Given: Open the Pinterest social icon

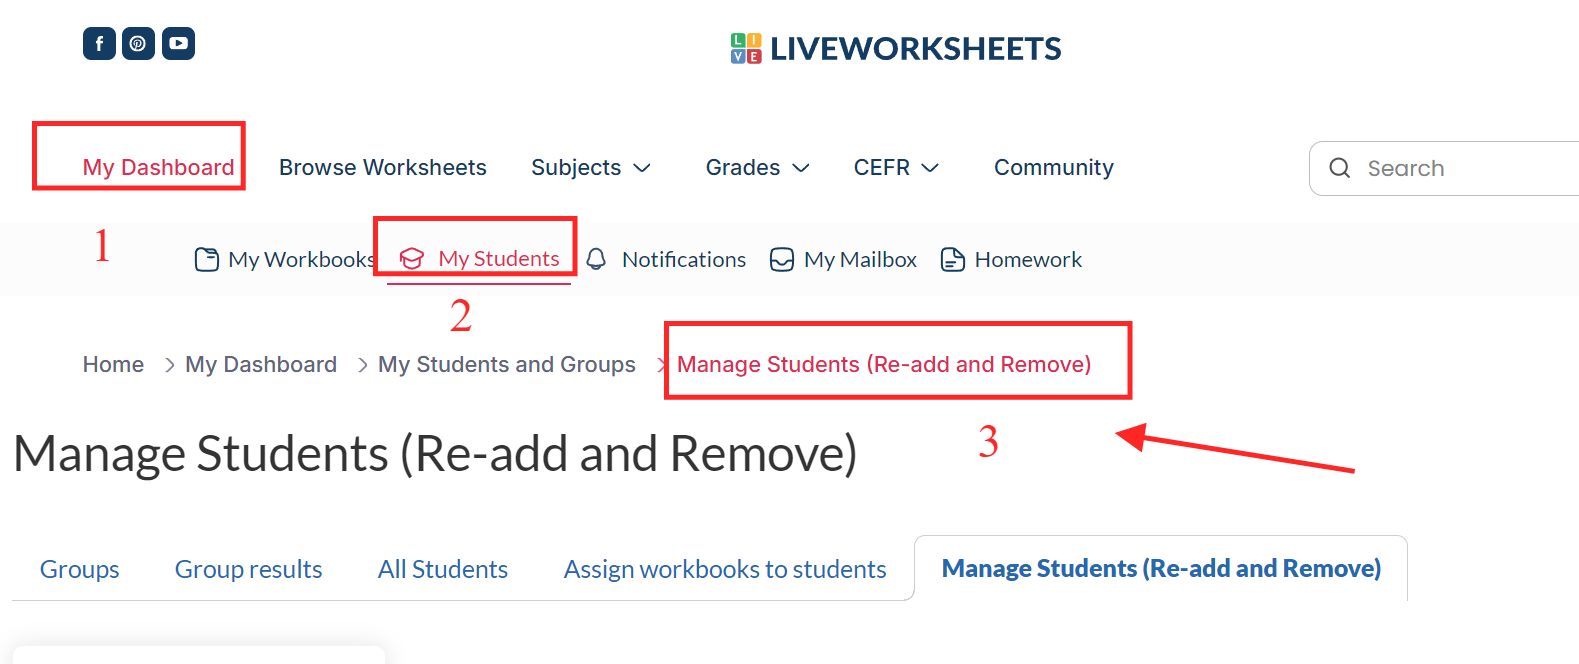Looking at the screenshot, I should 138,44.
